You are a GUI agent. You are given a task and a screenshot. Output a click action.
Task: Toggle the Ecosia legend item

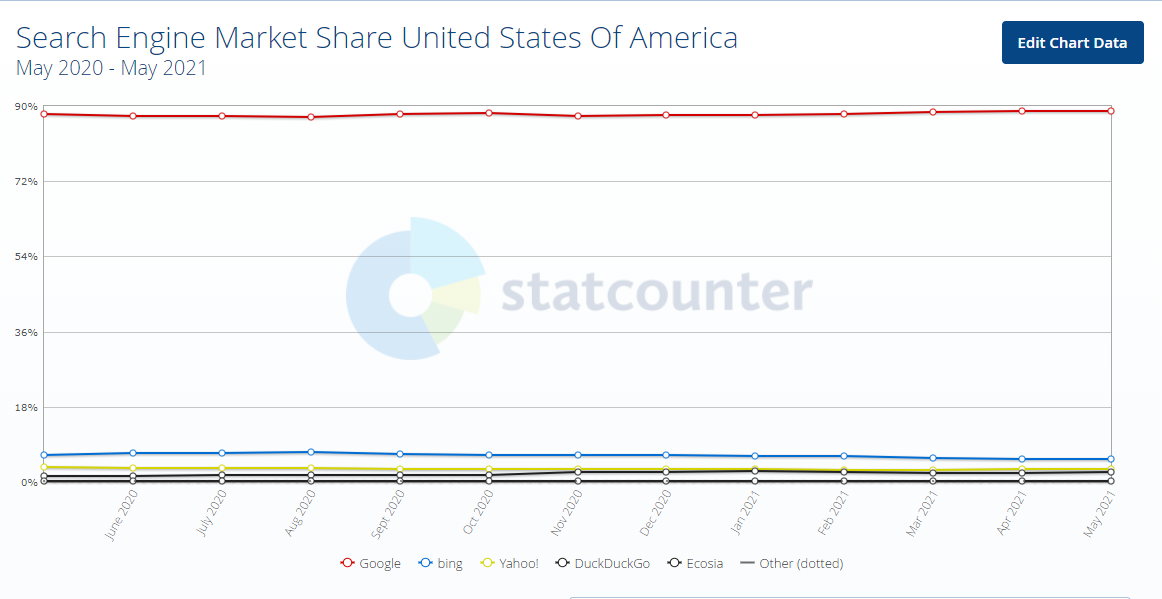(695, 563)
